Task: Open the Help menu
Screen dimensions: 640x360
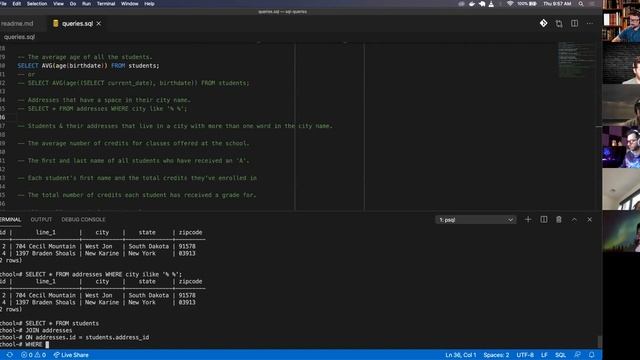Action: pos(149,4)
